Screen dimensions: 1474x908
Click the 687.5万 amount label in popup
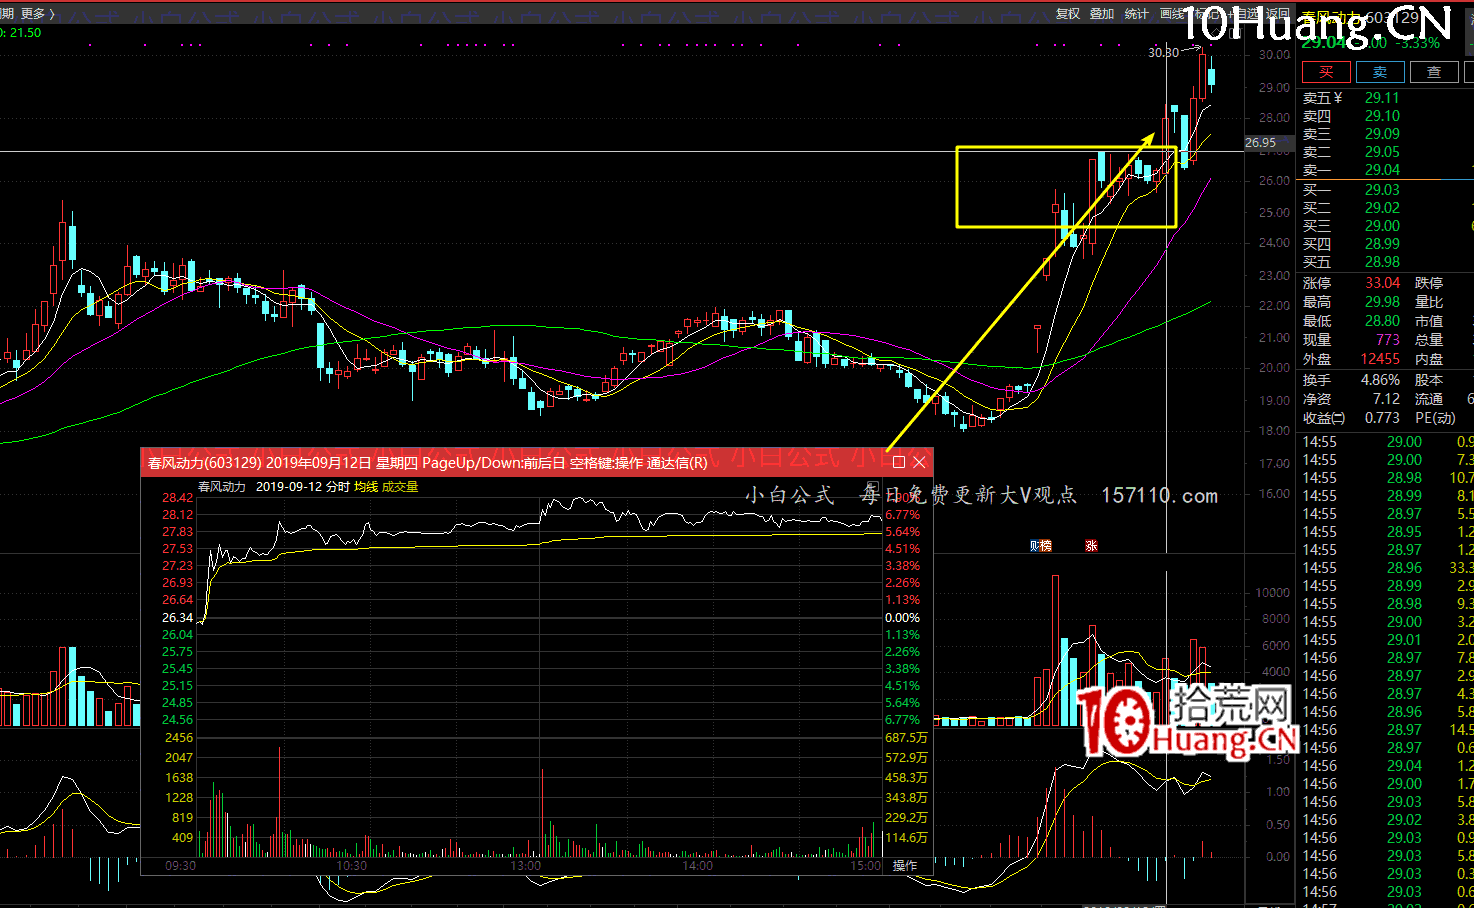coord(906,738)
